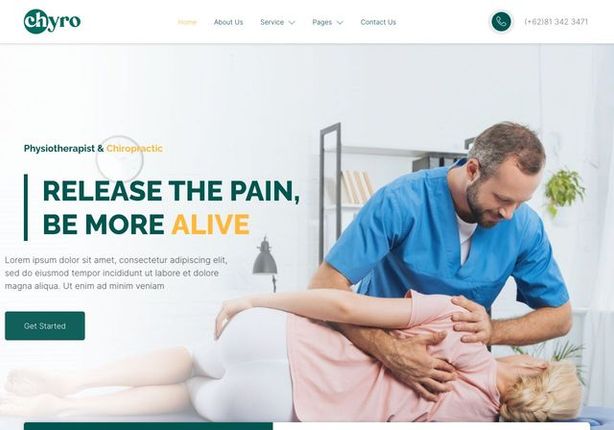Click the RELEASE THE PAIN headline
This screenshot has height=430, width=614.
coord(171,191)
